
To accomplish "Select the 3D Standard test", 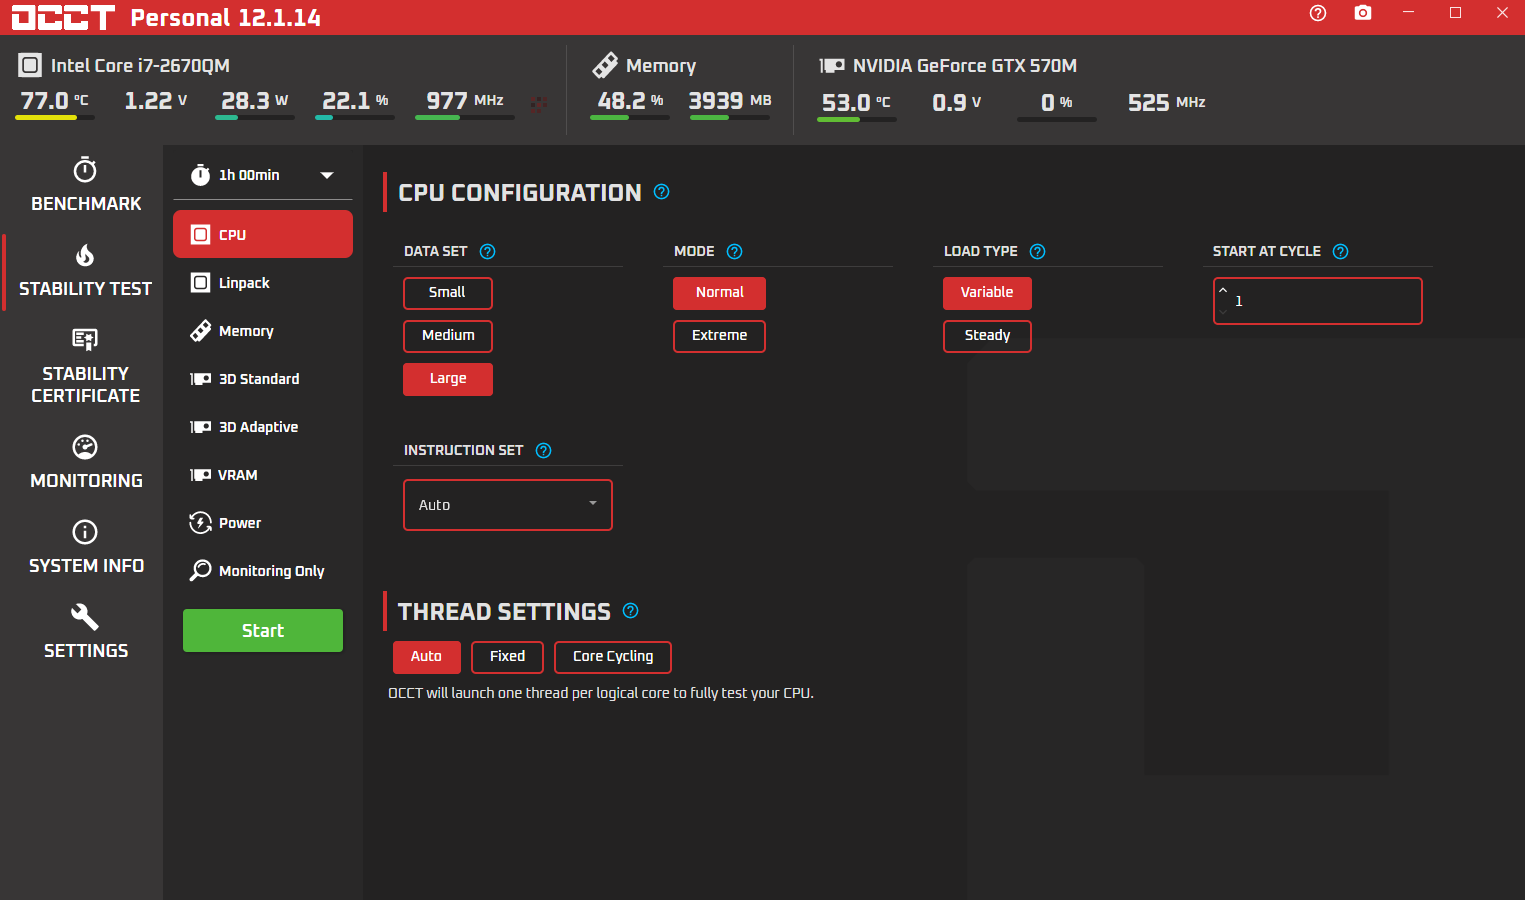I will coord(263,379).
